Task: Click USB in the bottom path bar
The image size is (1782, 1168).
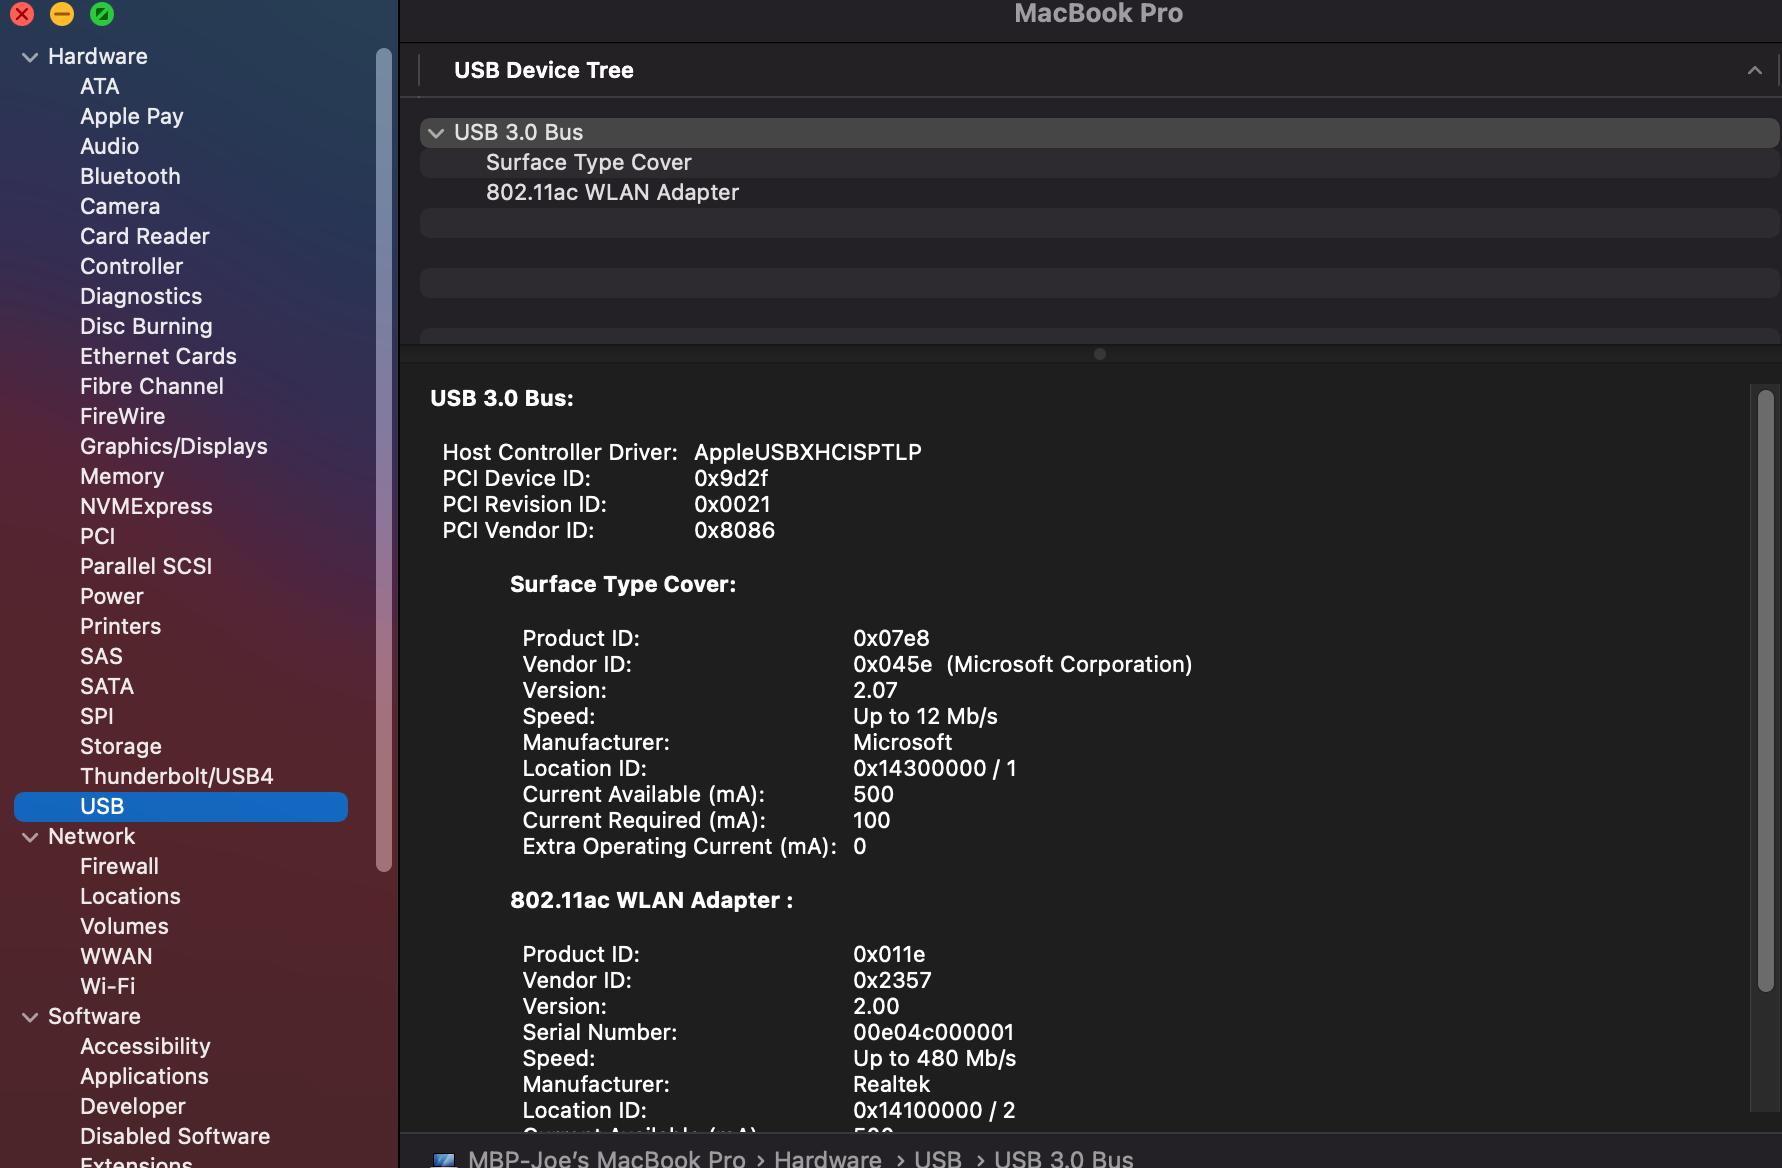Action: (938, 1158)
